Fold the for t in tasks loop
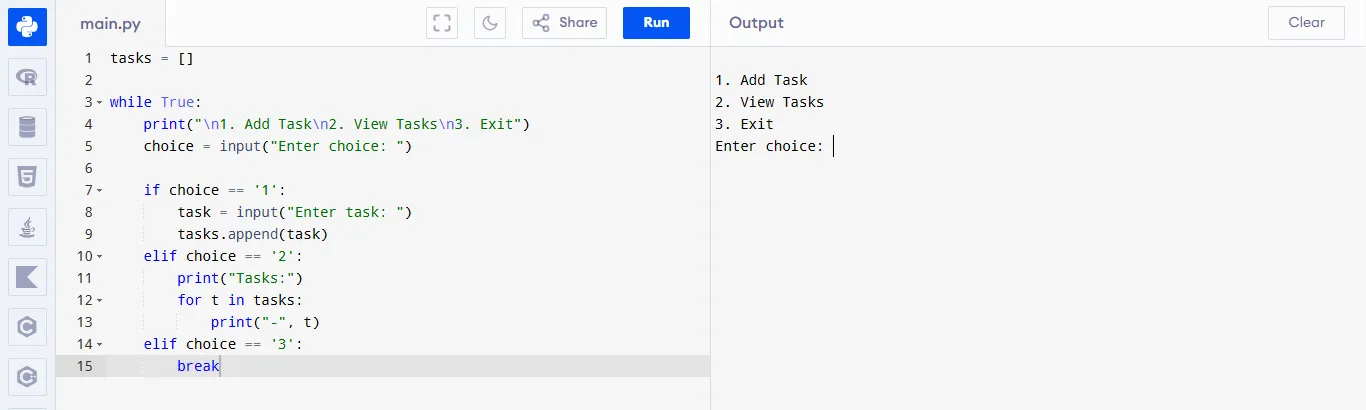The width and height of the screenshot is (1366, 410). (100, 300)
